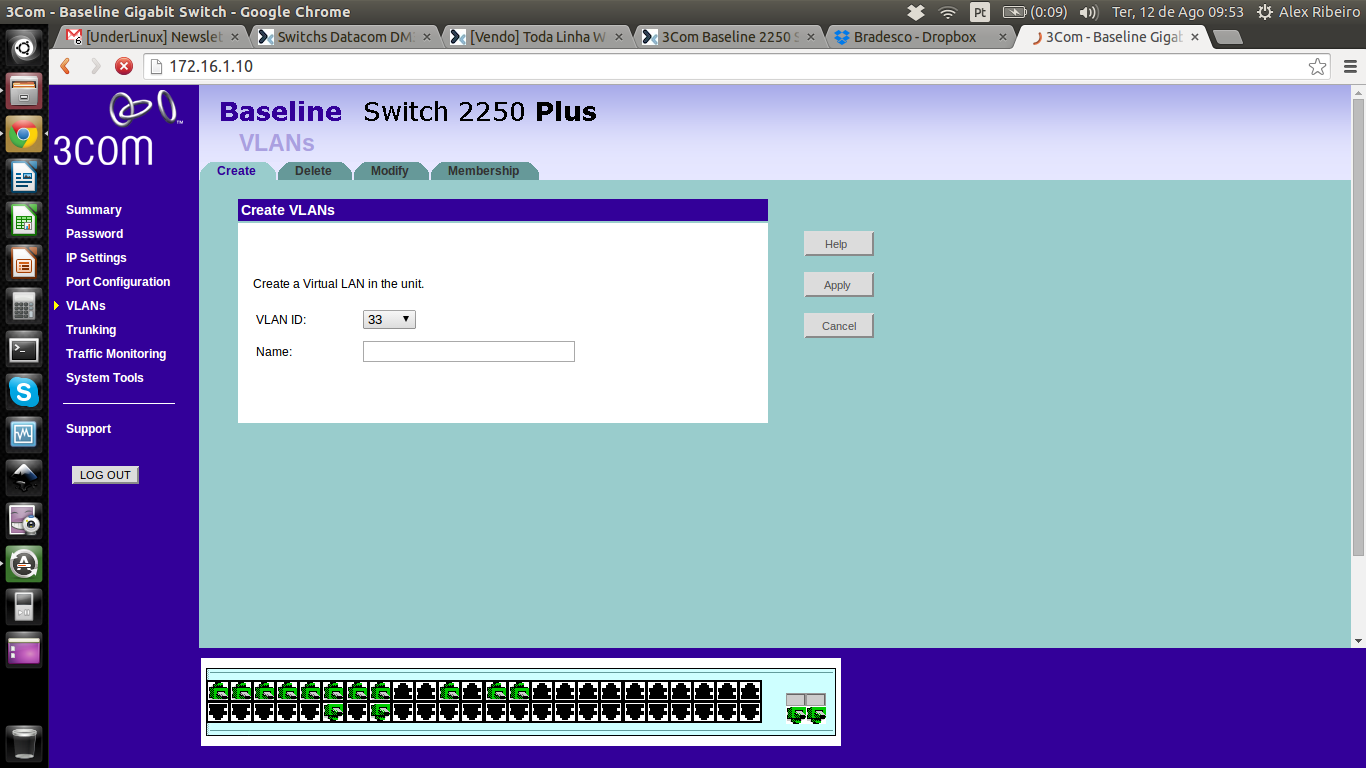Switch to the Modify tab
Viewport: 1366px width, 768px height.
point(390,171)
